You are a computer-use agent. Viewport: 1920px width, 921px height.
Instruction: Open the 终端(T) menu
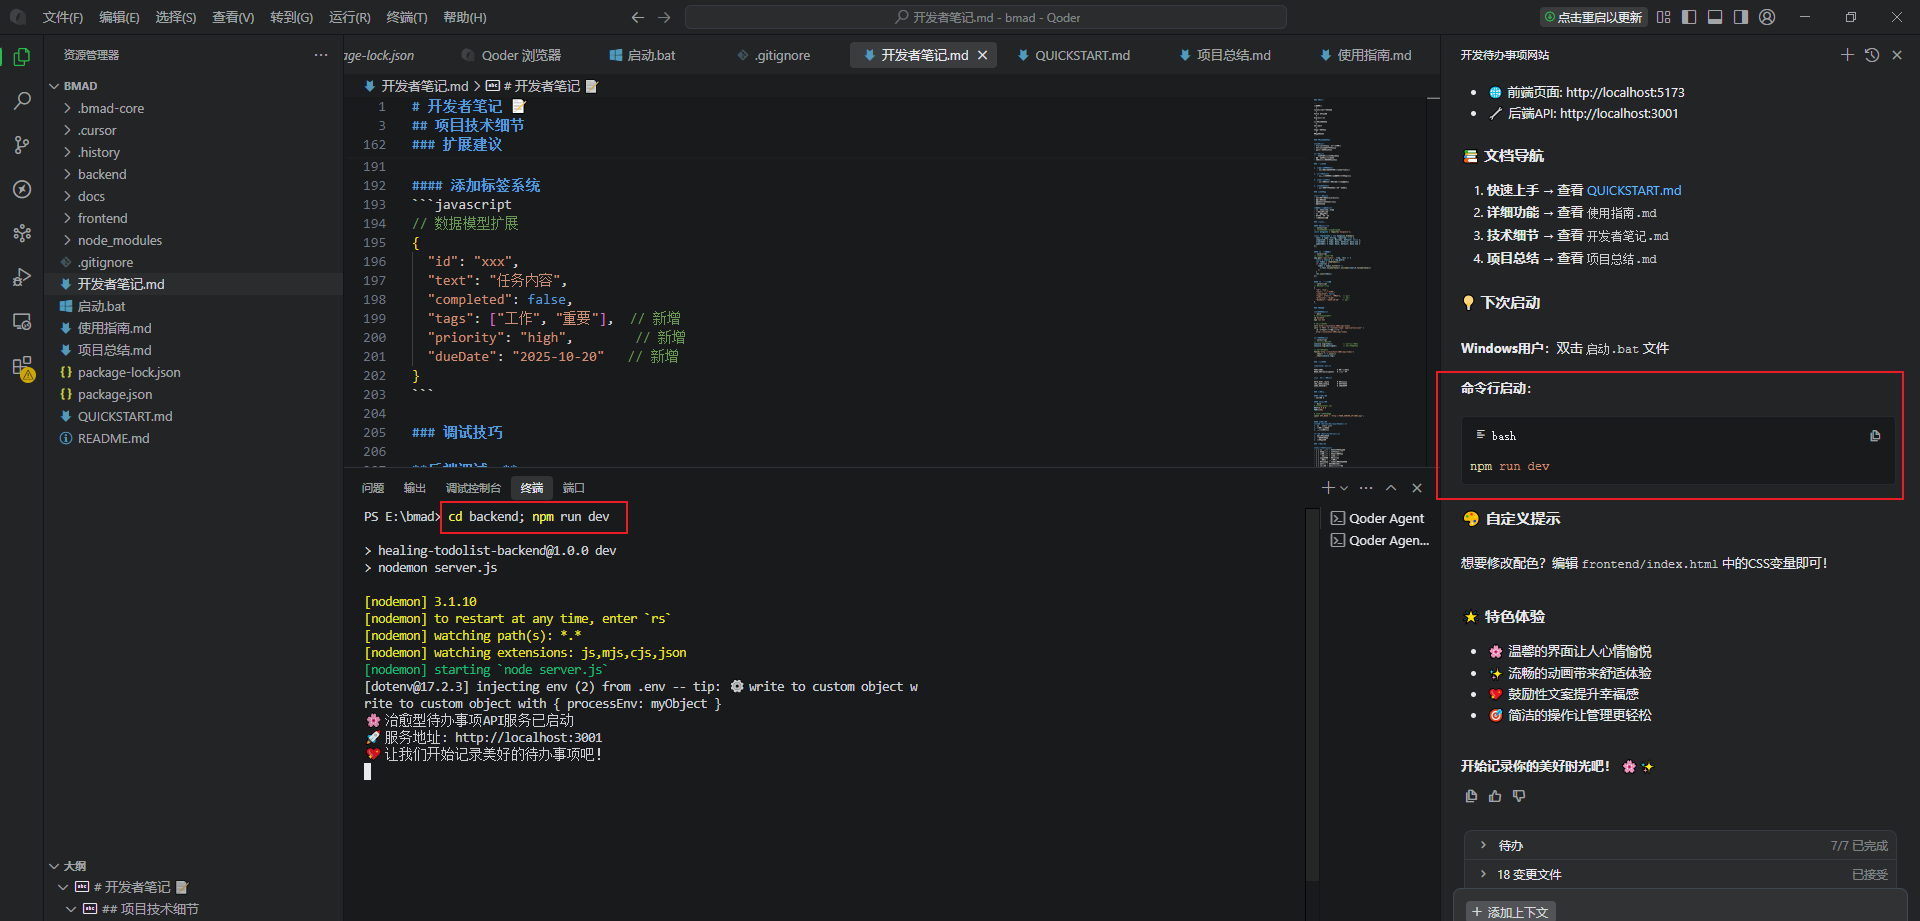point(406,17)
